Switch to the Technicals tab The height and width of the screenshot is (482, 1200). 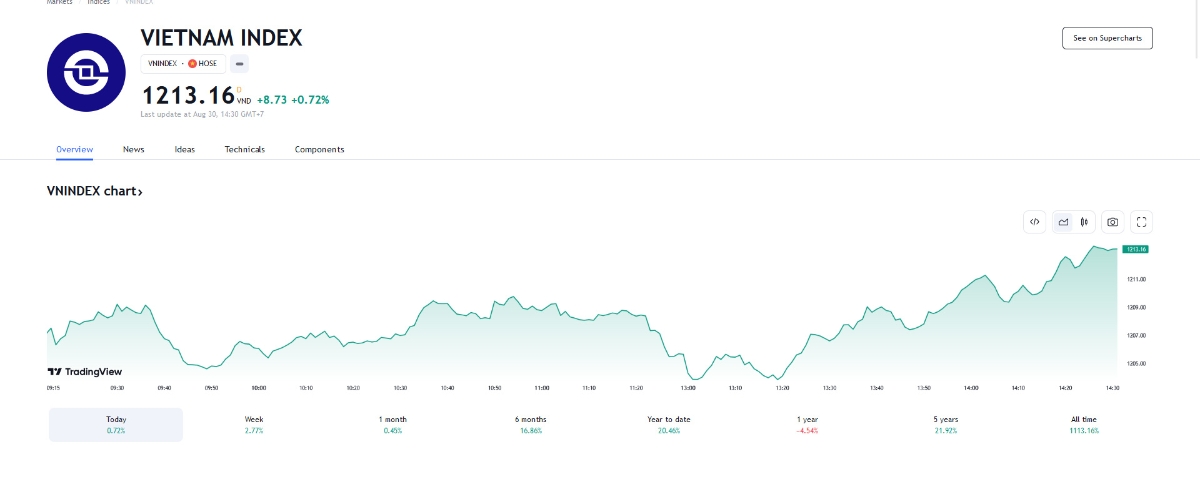245,149
